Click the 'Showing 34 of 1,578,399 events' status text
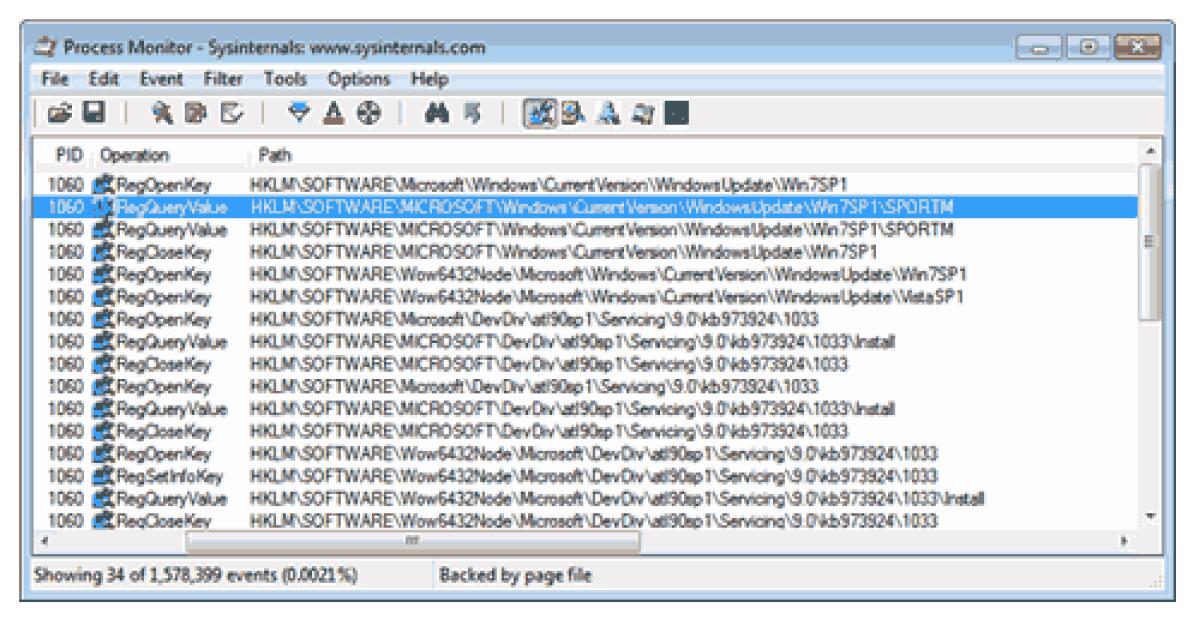 196,575
